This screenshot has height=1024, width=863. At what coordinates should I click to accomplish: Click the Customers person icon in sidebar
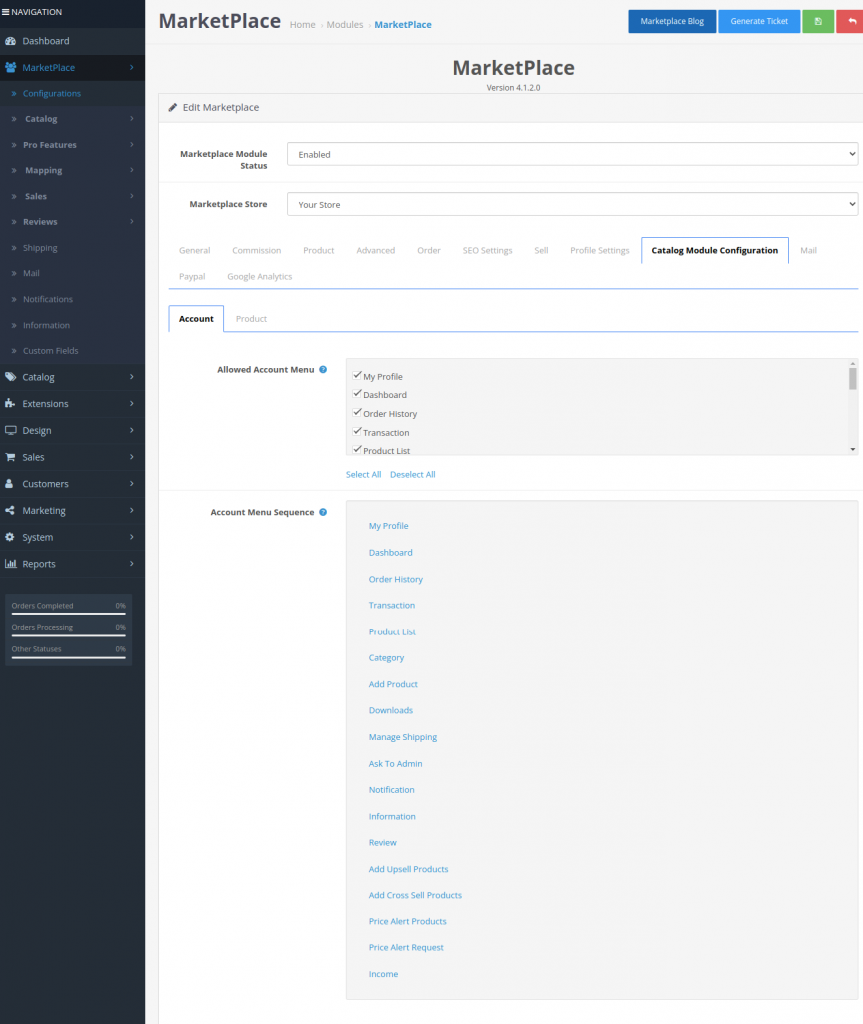pyautogui.click(x=9, y=484)
